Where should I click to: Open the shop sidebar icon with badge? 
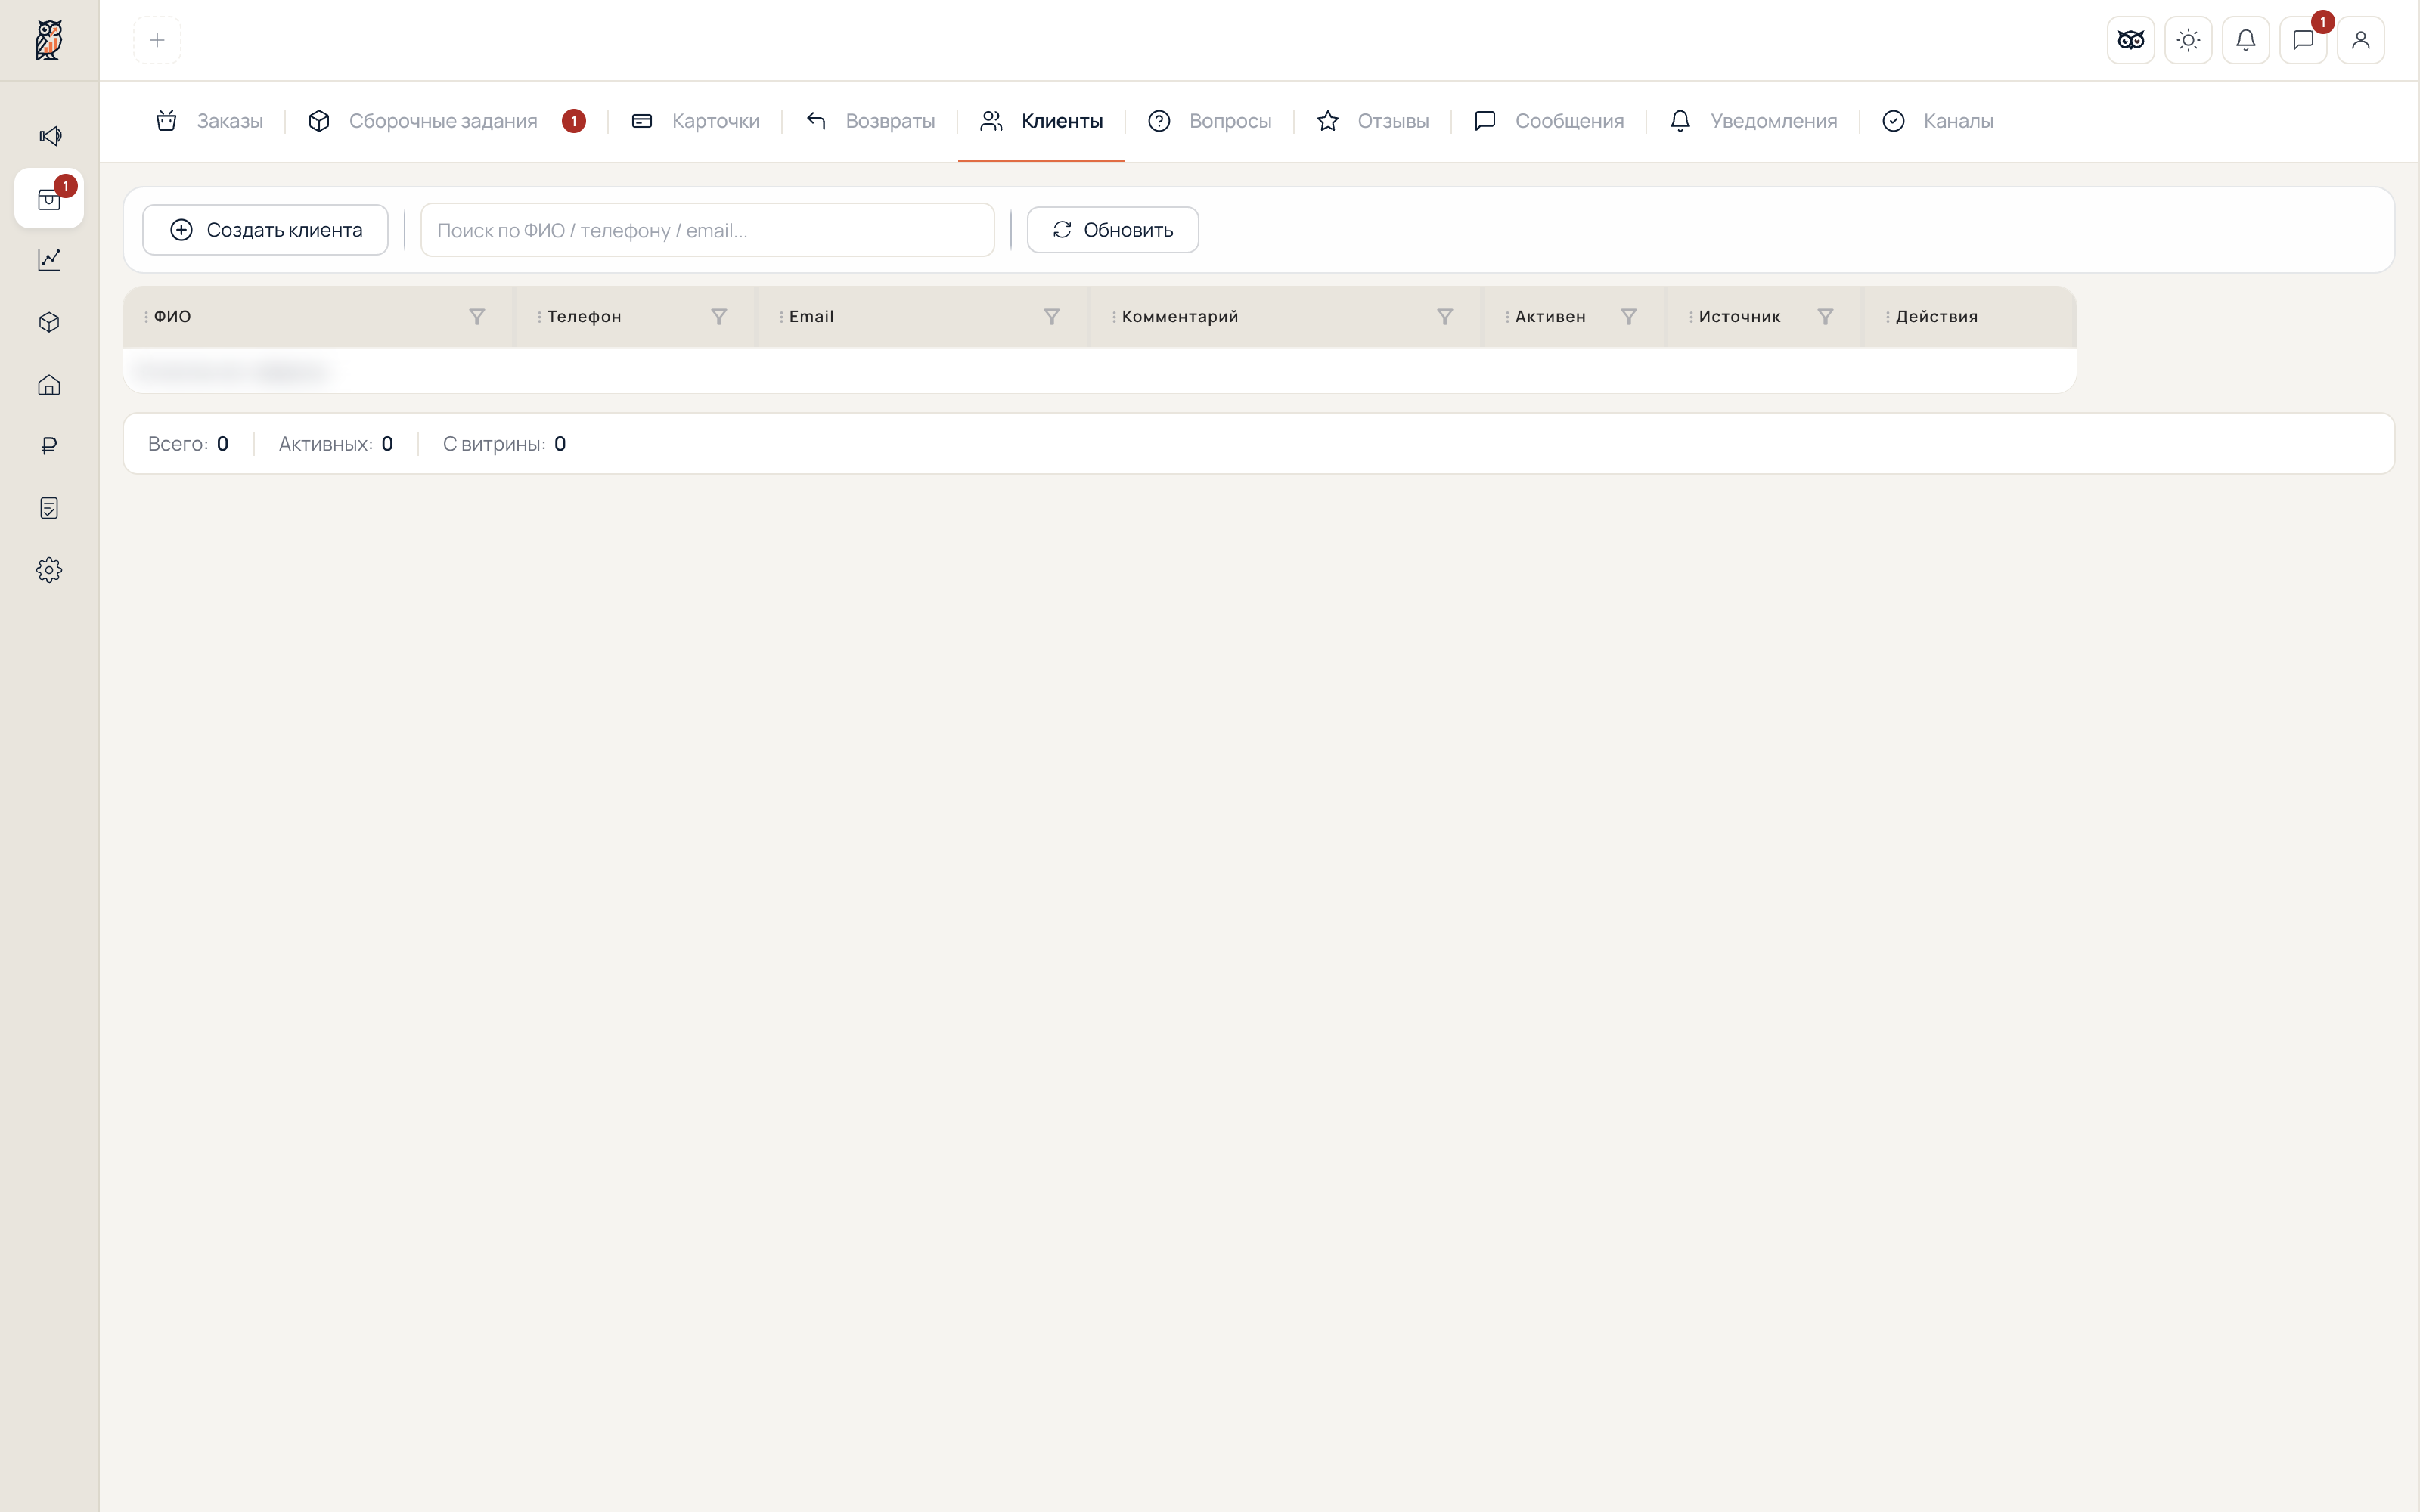[x=49, y=199]
